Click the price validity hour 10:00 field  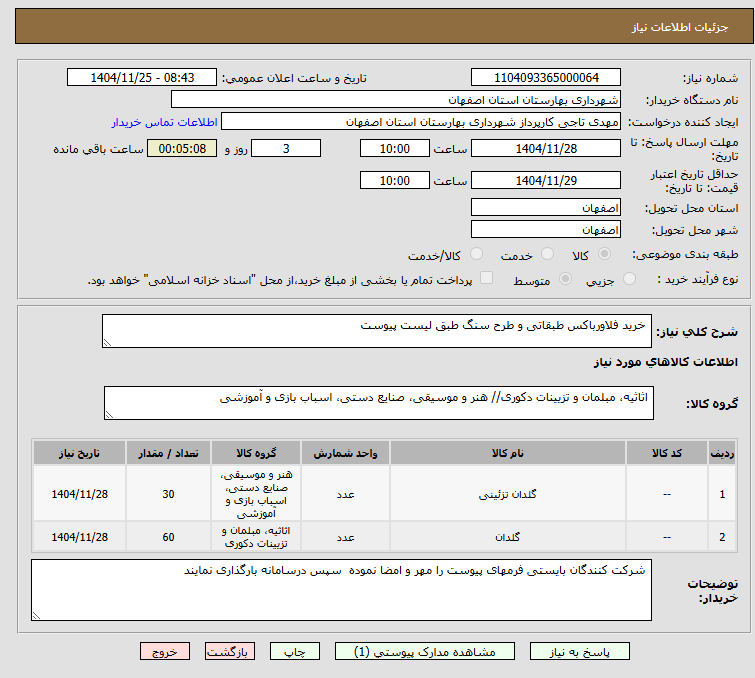395,180
